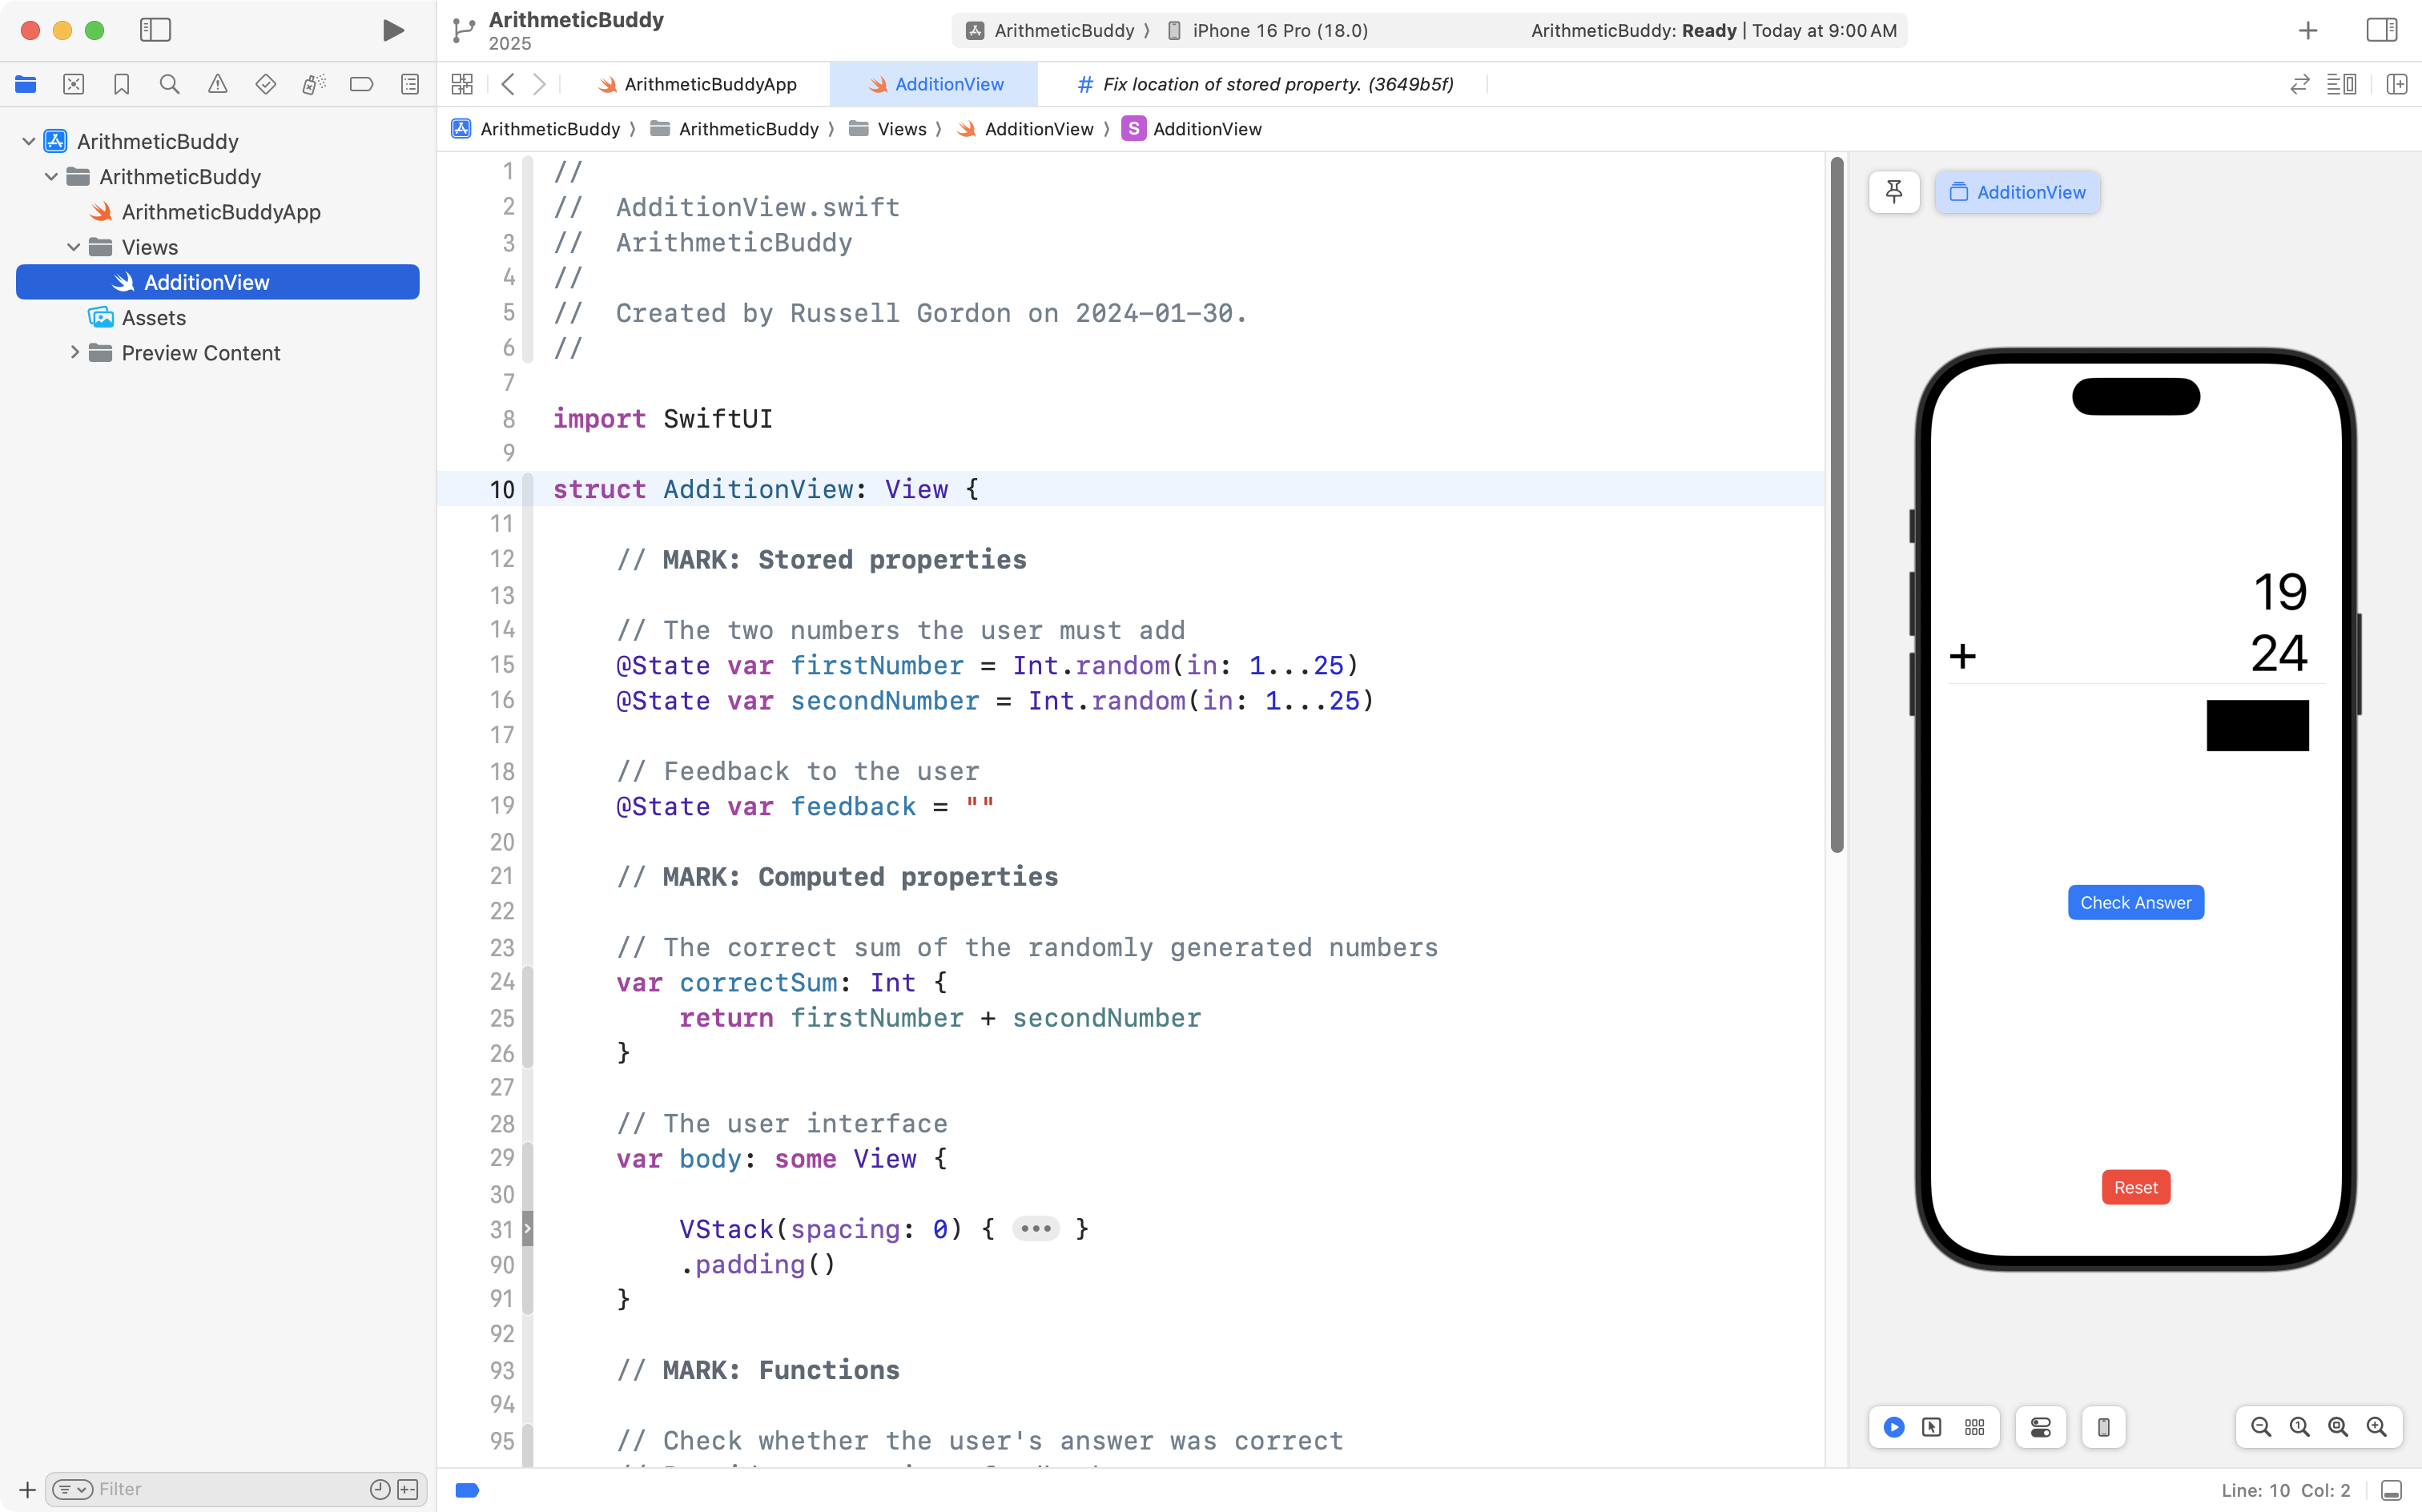Click the editor vertical scrollbar

pyautogui.click(x=1836, y=505)
